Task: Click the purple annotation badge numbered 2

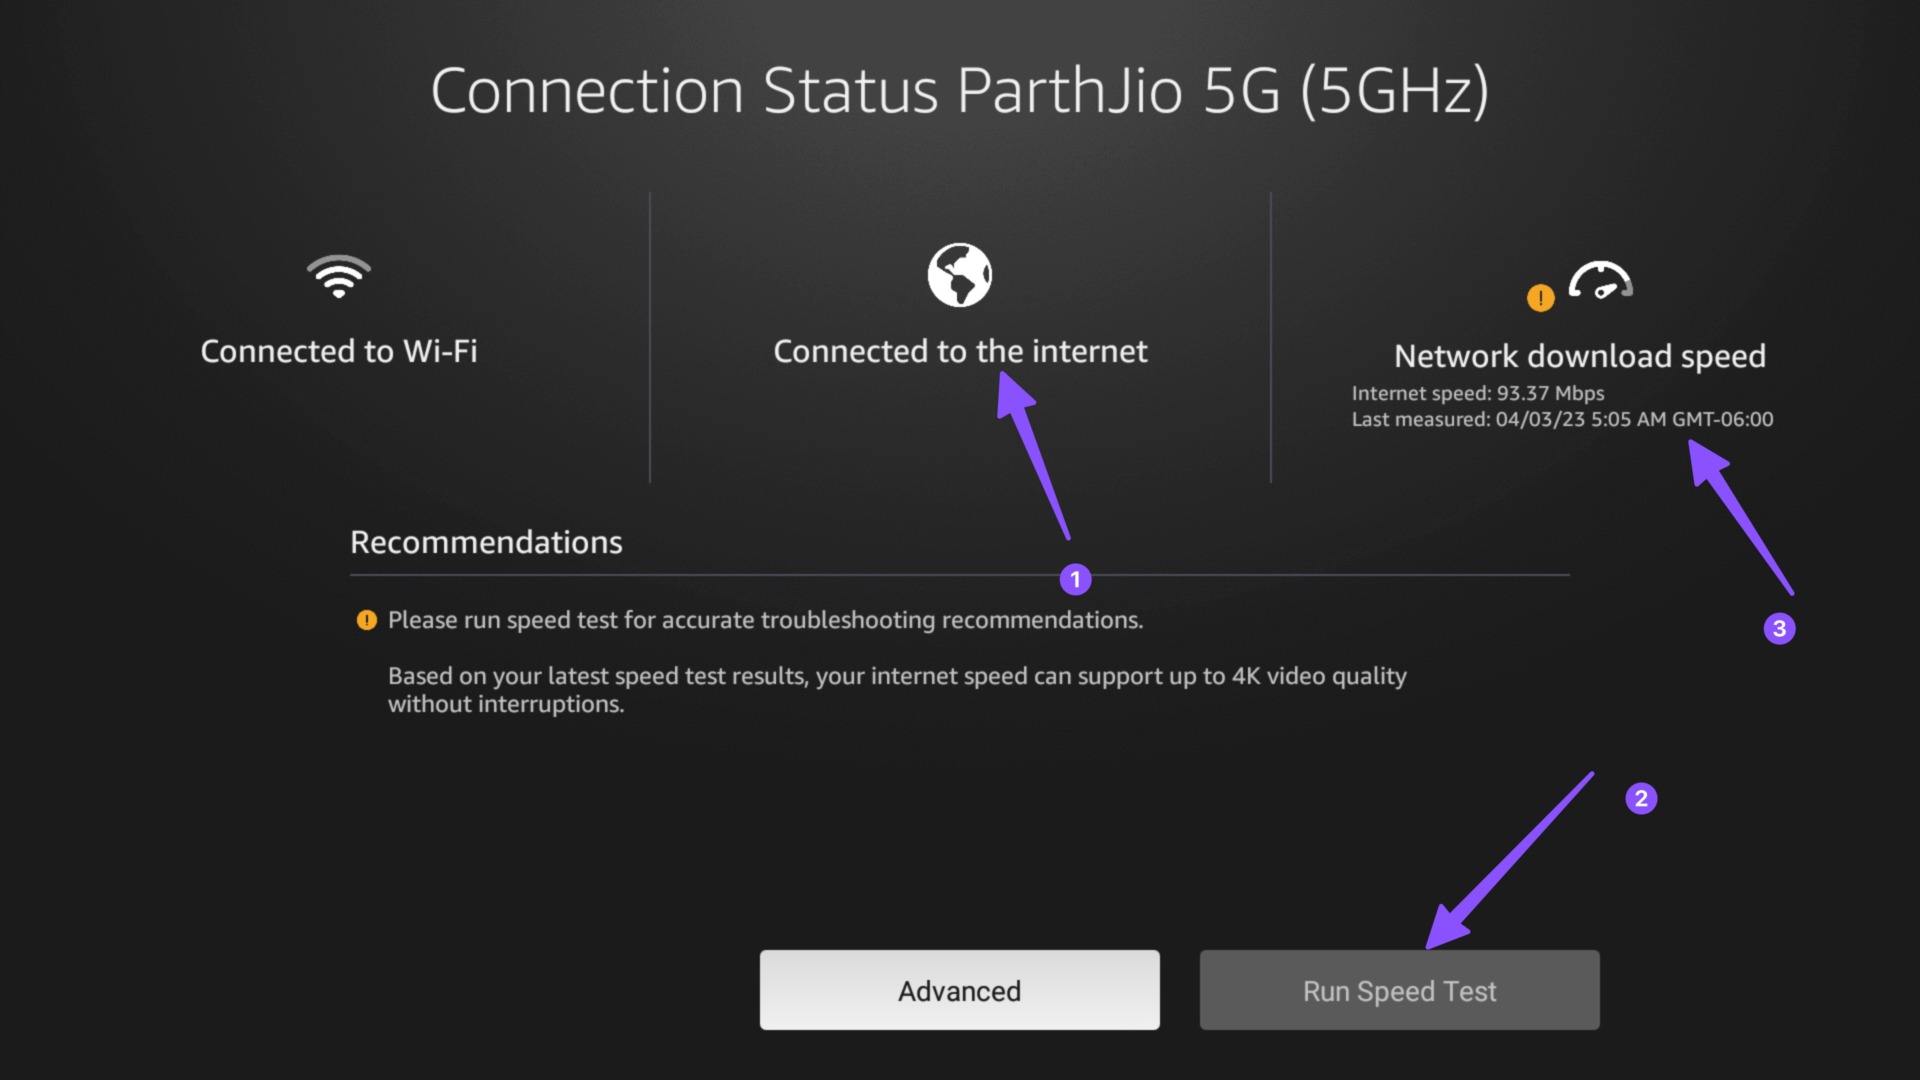Action: [x=1641, y=798]
